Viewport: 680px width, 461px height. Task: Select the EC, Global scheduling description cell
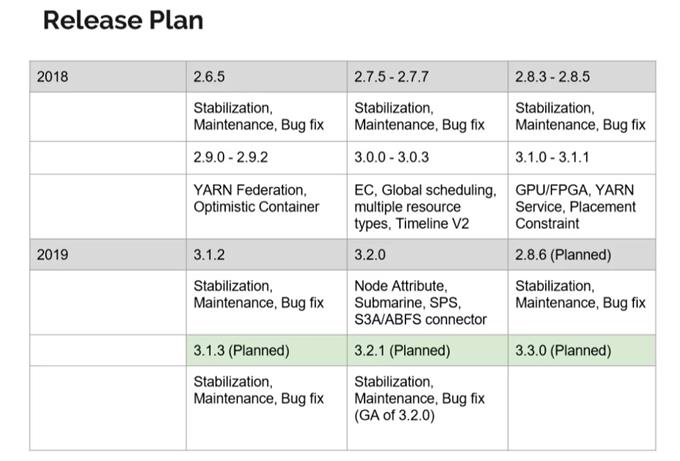pos(425,206)
